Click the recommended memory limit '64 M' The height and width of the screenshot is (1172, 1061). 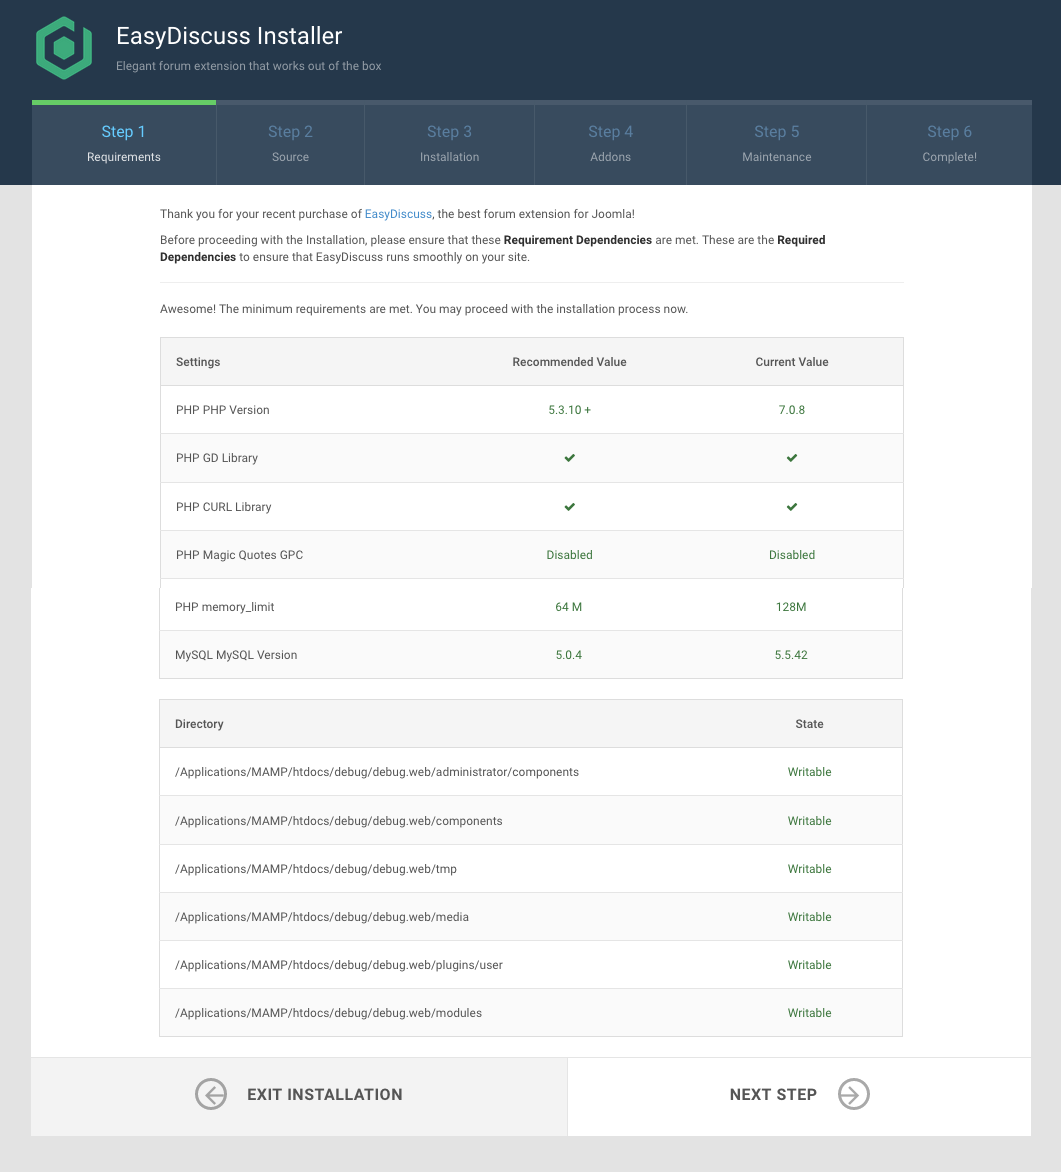[x=568, y=607]
